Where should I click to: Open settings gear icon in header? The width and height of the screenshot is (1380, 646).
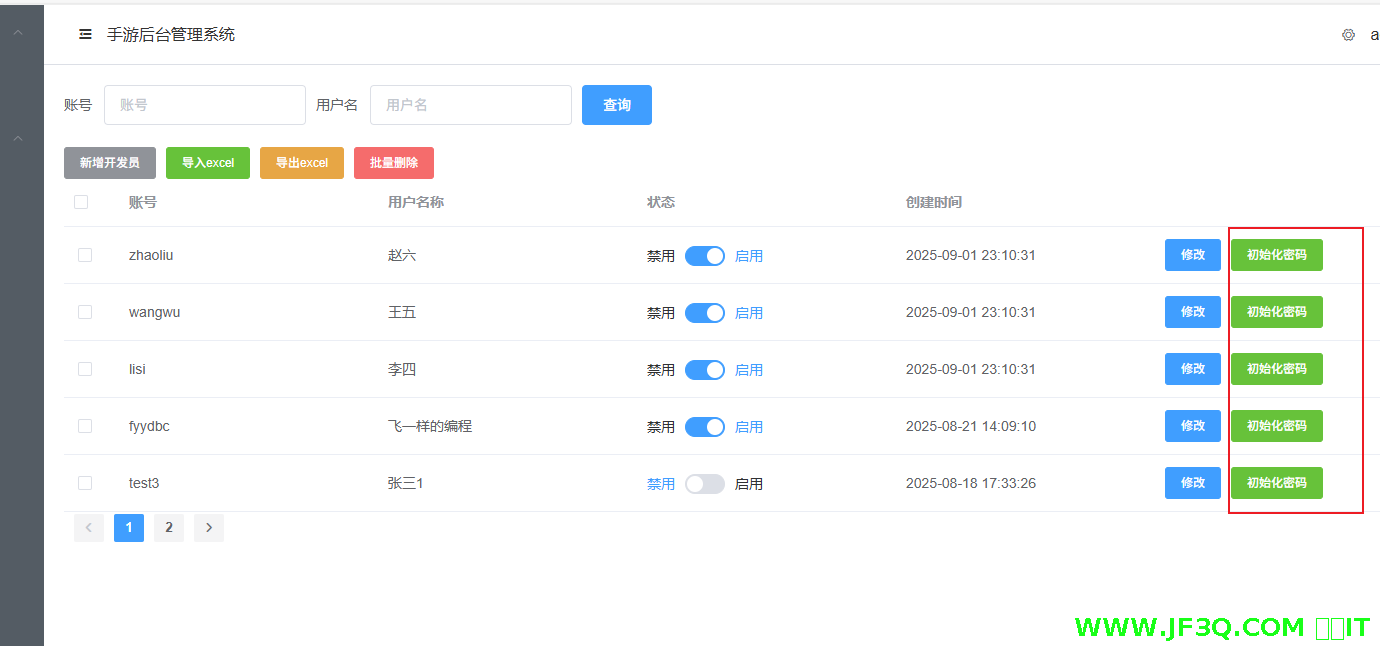(1348, 35)
